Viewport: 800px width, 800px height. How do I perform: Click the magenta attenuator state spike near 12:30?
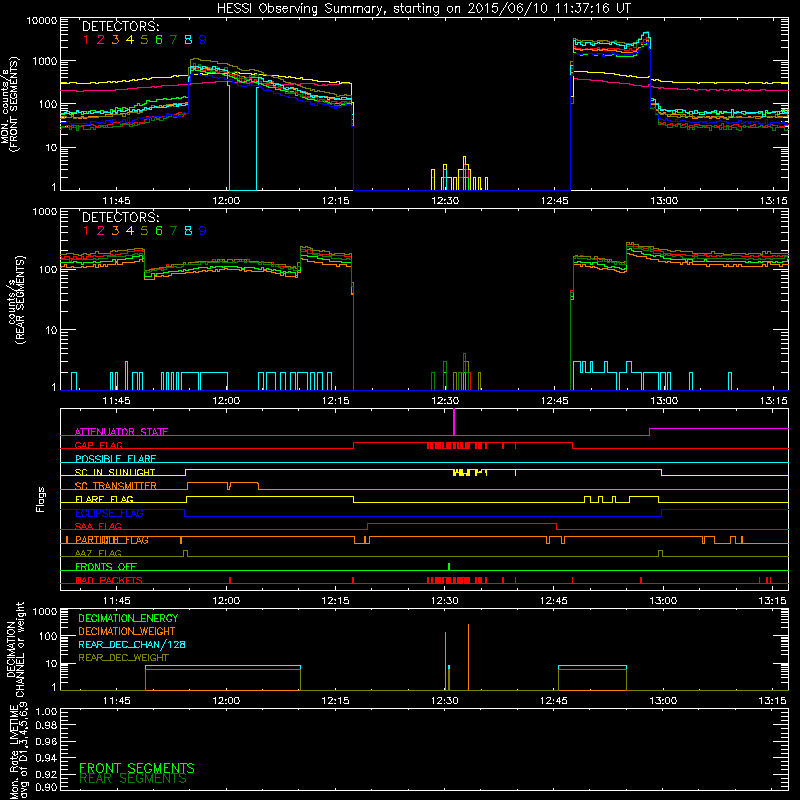[454, 422]
